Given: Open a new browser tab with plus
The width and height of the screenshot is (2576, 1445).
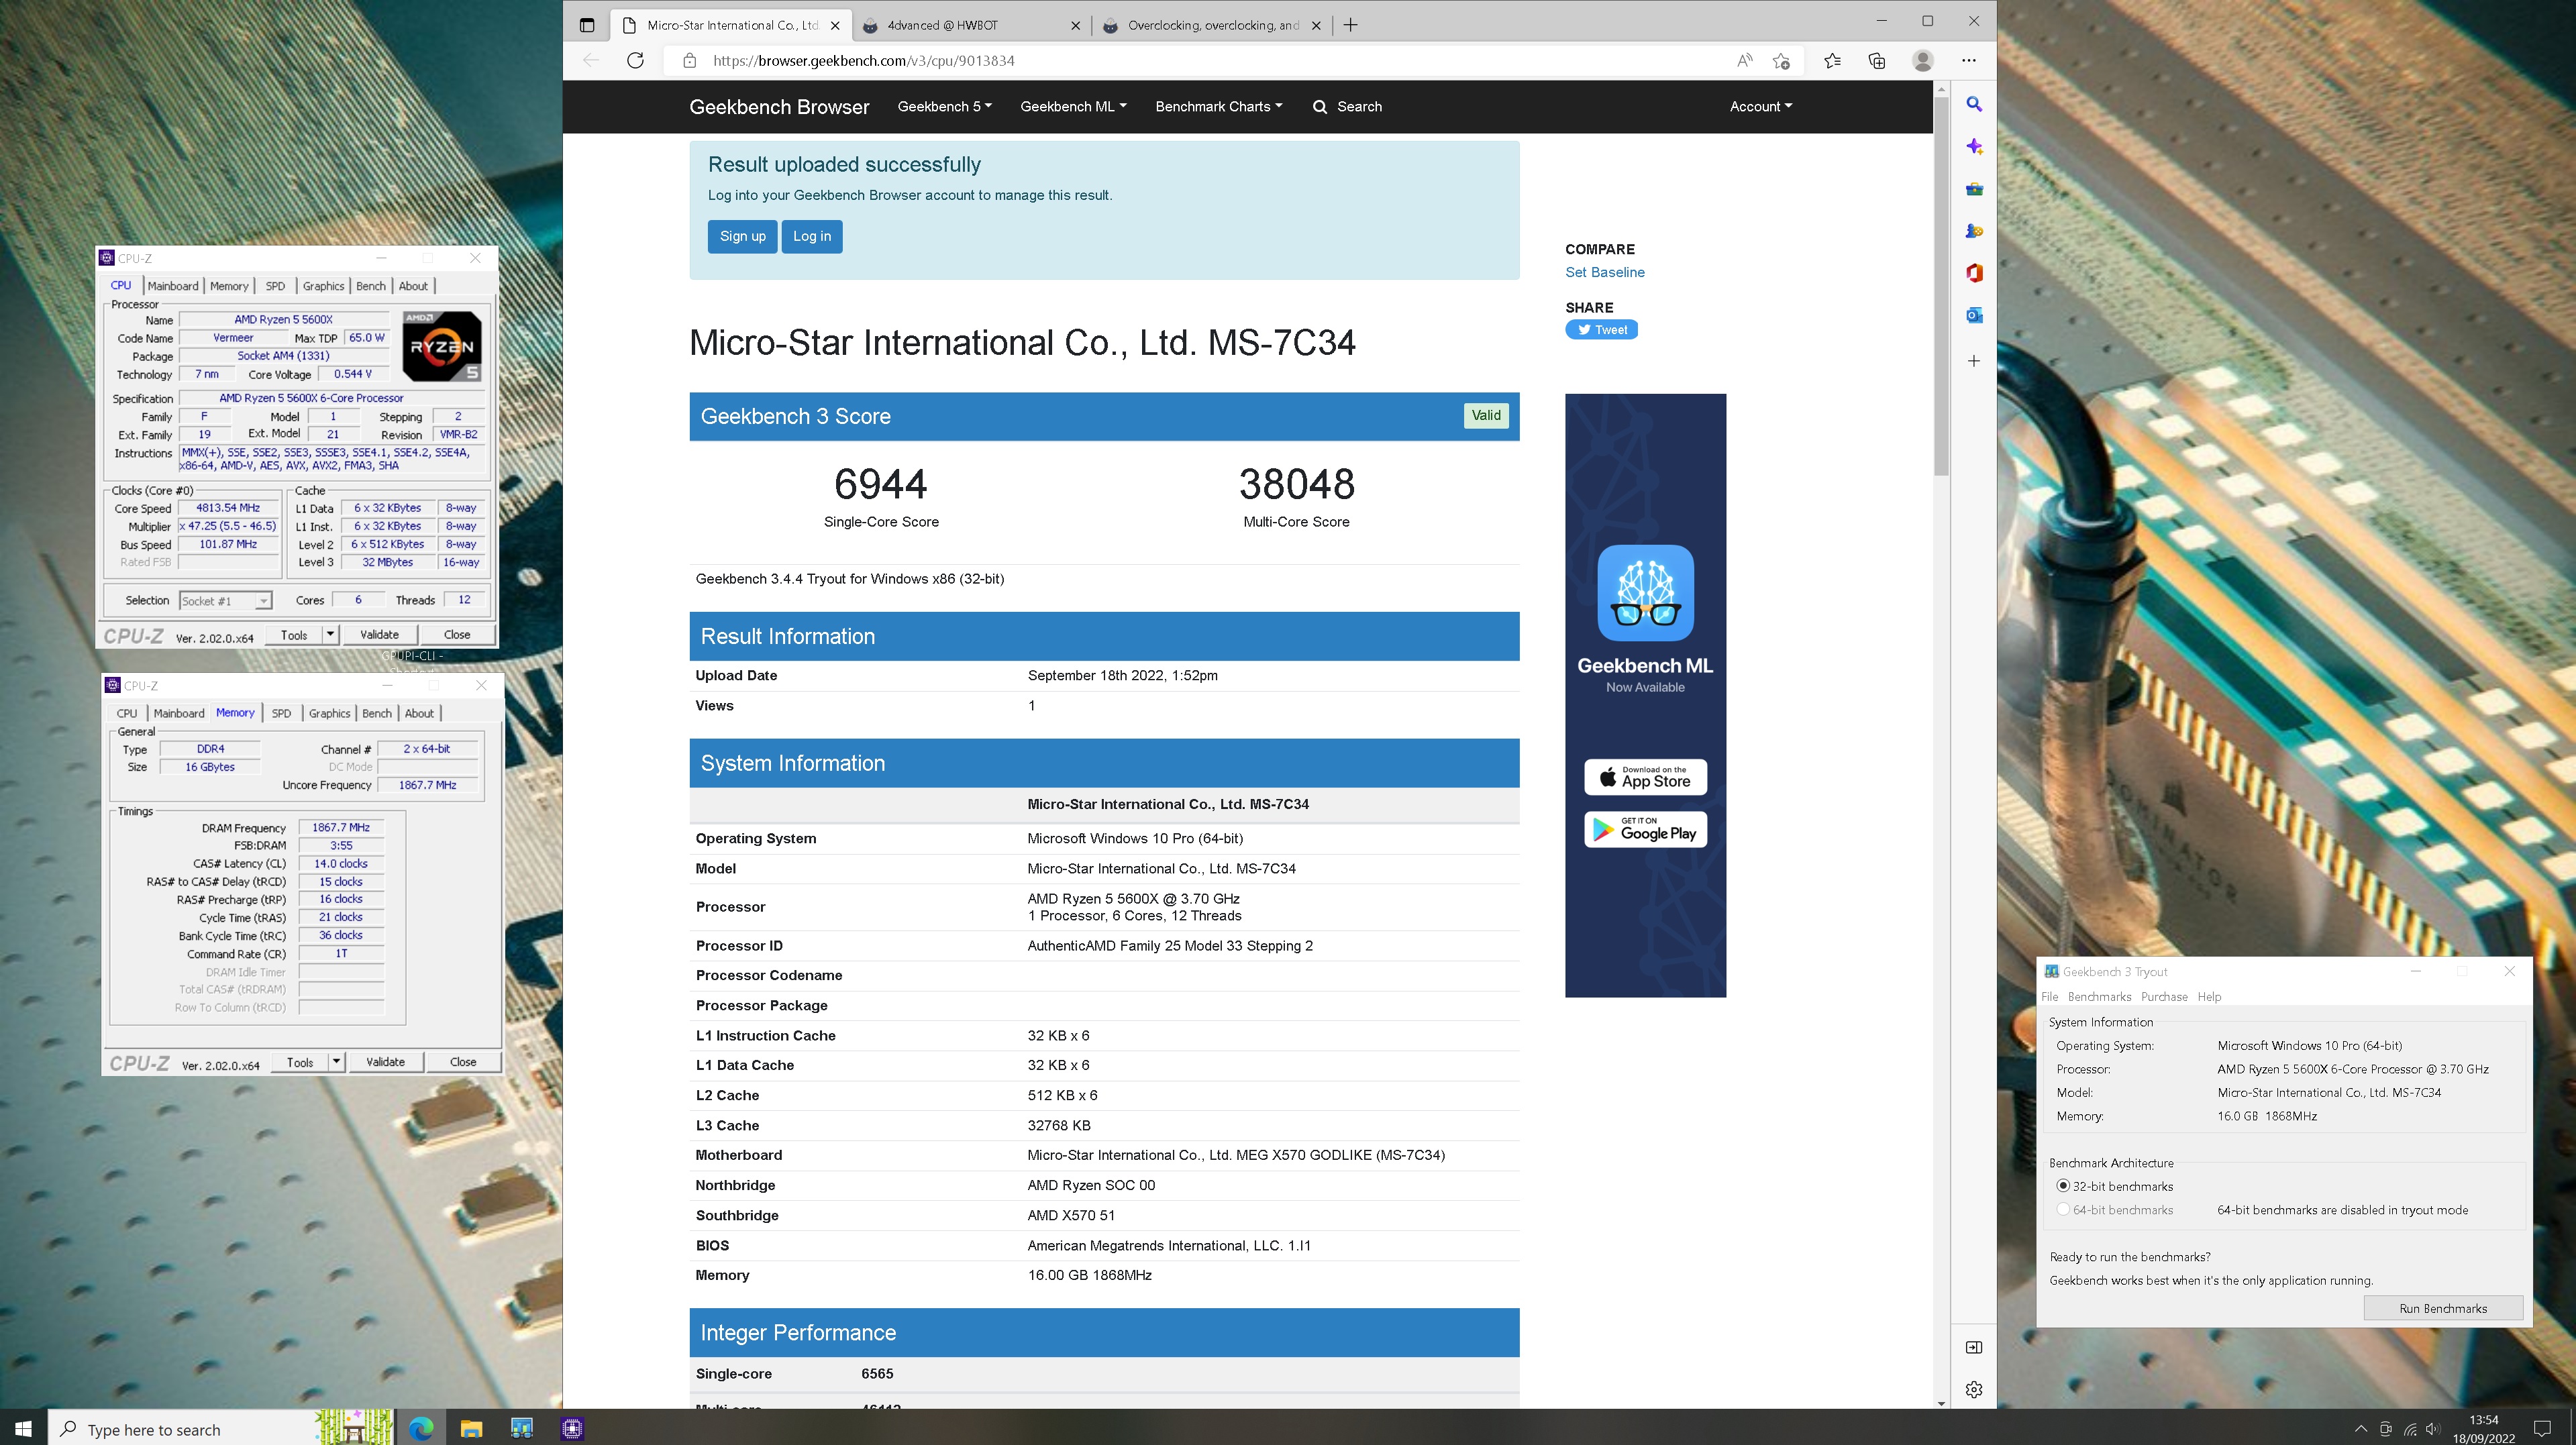Looking at the screenshot, I should [x=1350, y=25].
